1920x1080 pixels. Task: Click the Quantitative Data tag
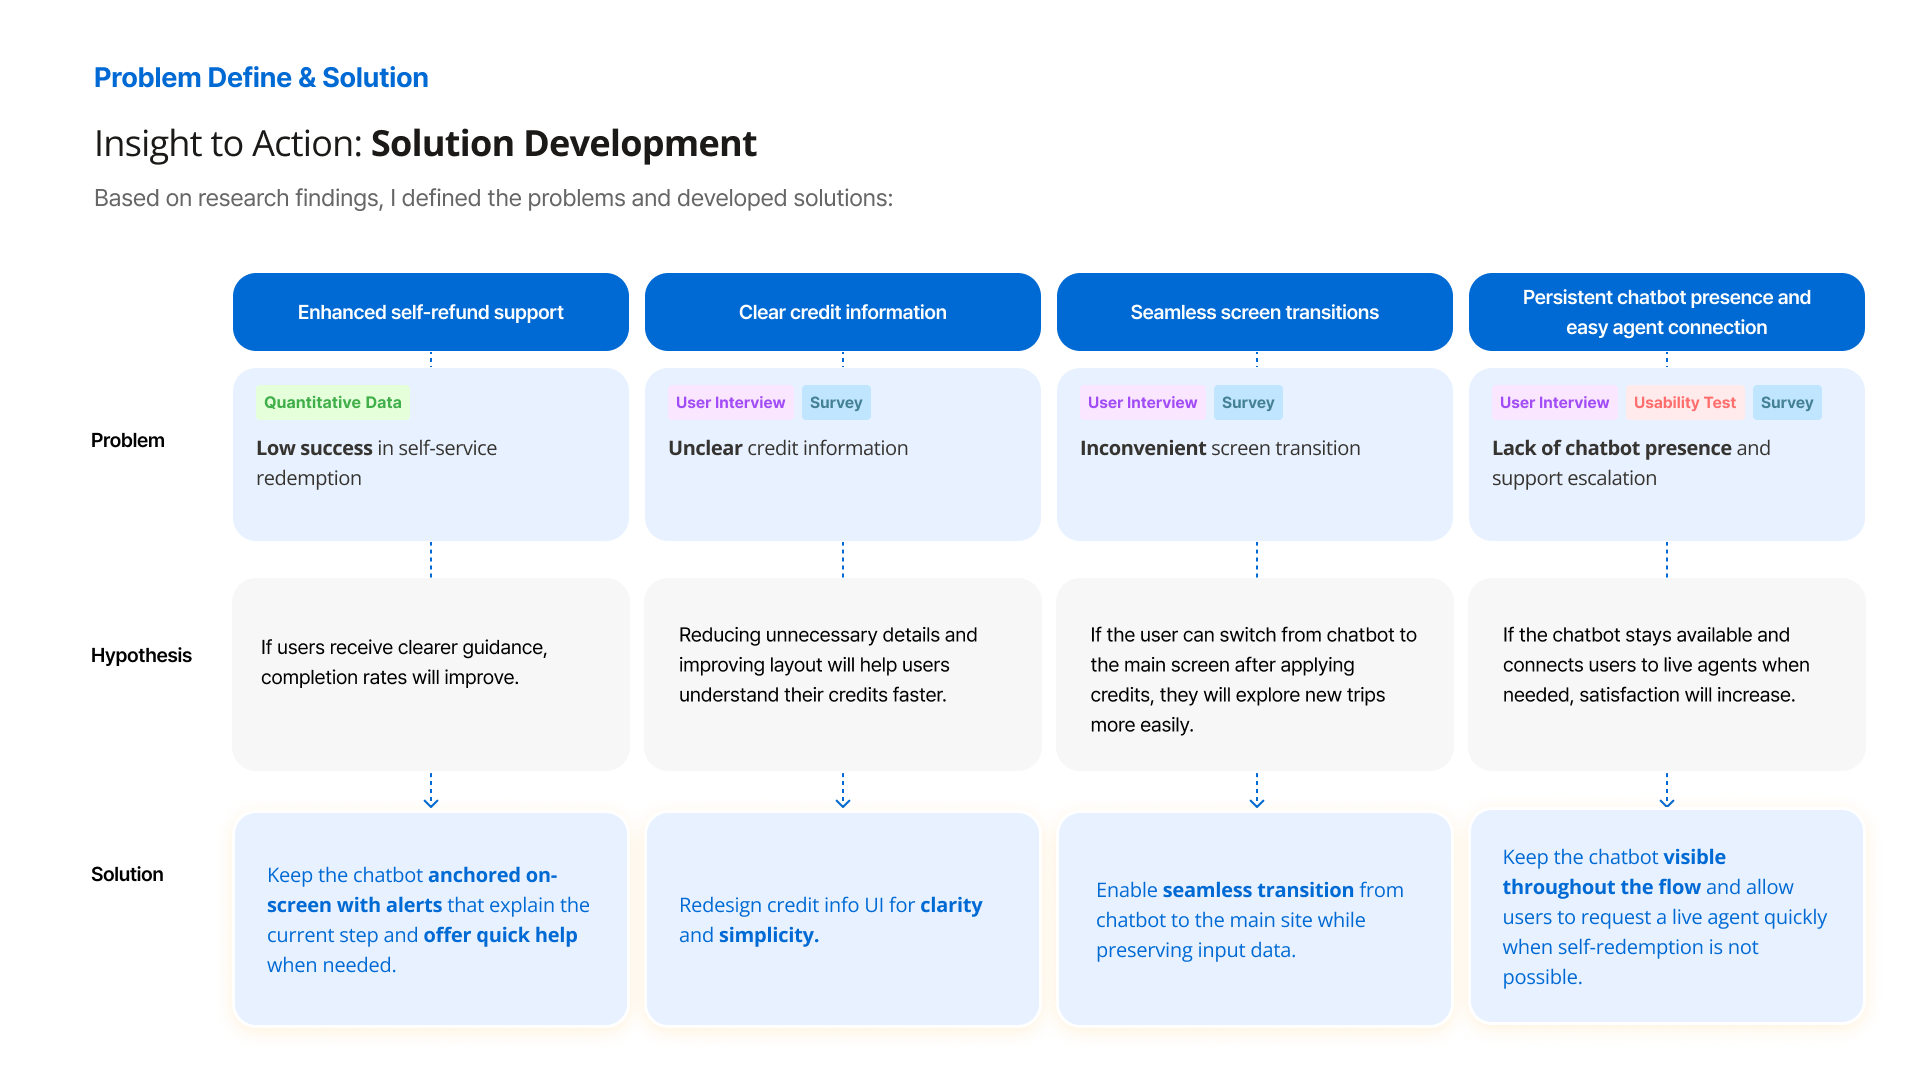pyautogui.click(x=332, y=402)
